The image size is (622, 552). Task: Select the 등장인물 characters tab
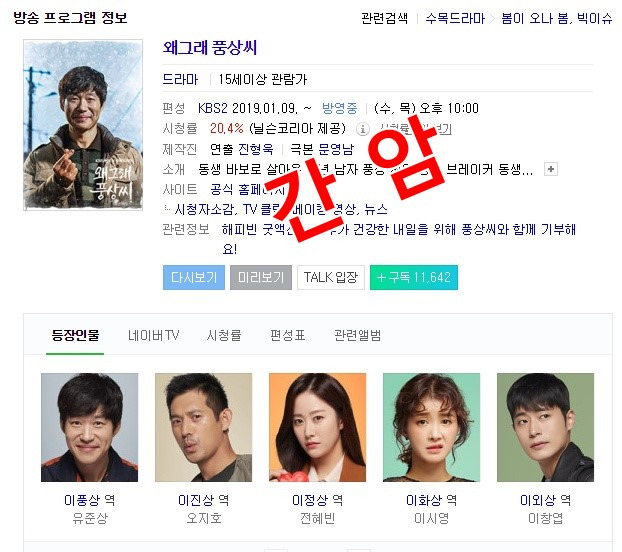click(75, 335)
